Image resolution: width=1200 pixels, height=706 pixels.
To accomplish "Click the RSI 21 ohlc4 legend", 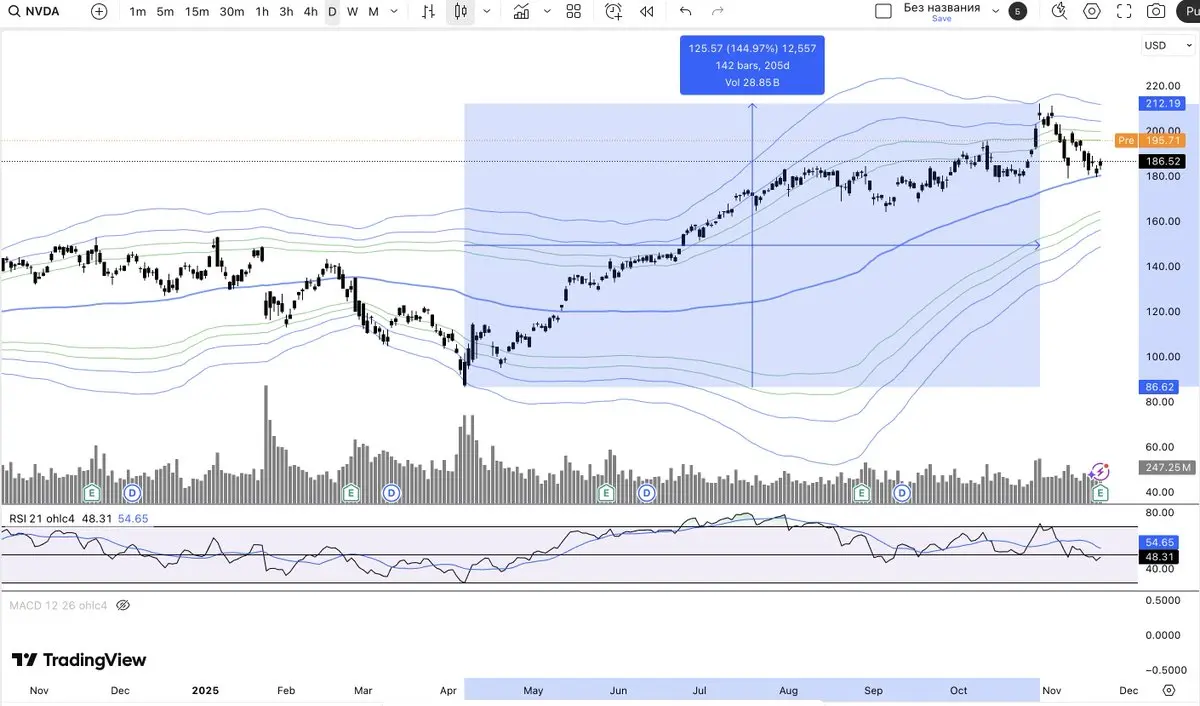I will tap(44, 518).
